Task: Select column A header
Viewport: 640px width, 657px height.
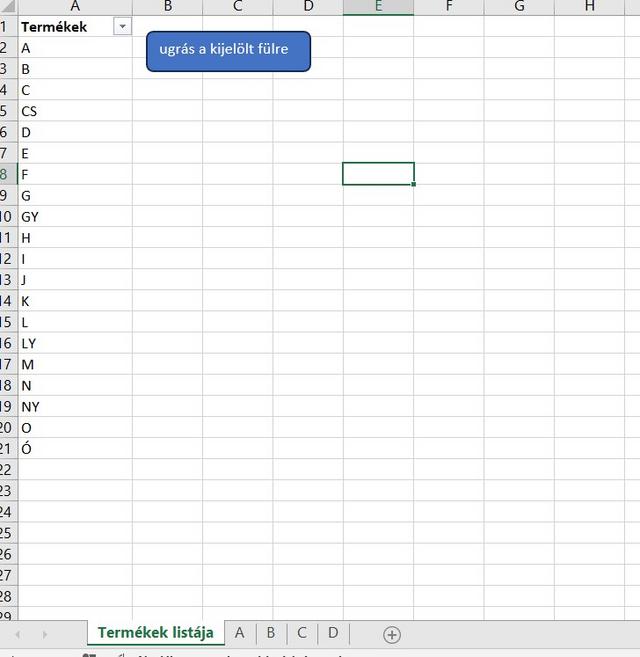Action: pyautogui.click(x=75, y=7)
